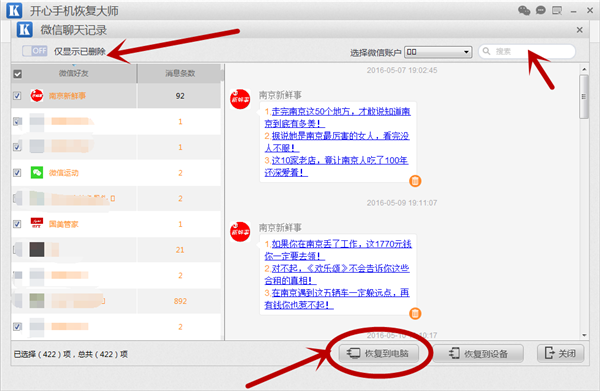
Task: Click the 关闭 button
Action: 561,353
